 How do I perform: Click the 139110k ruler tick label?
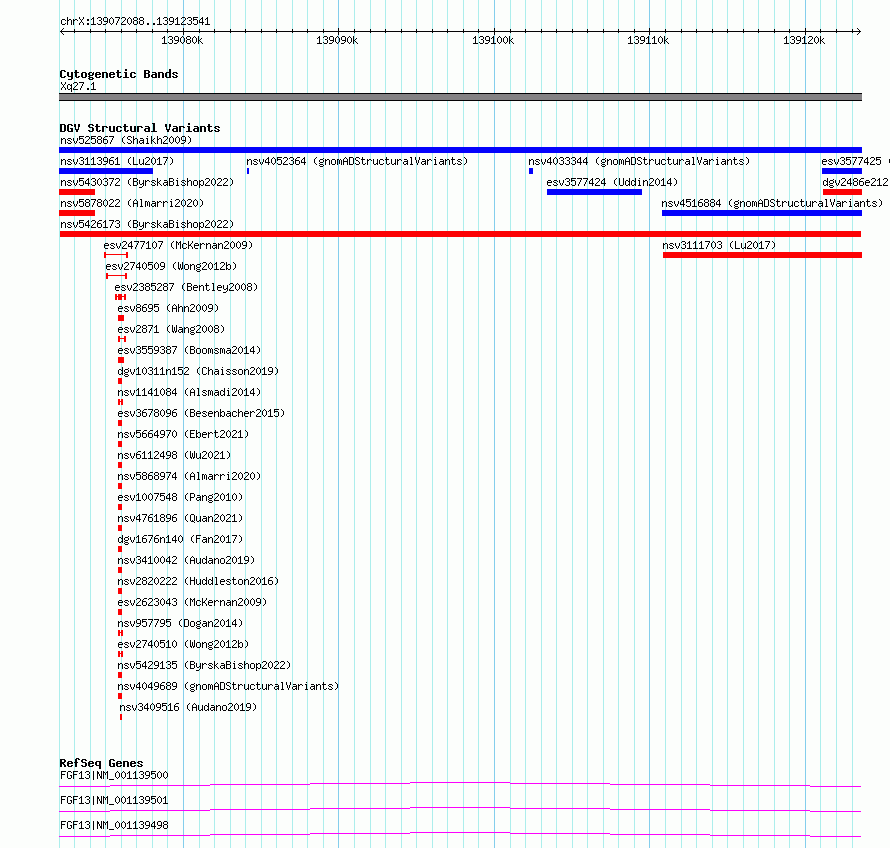(x=648, y=40)
